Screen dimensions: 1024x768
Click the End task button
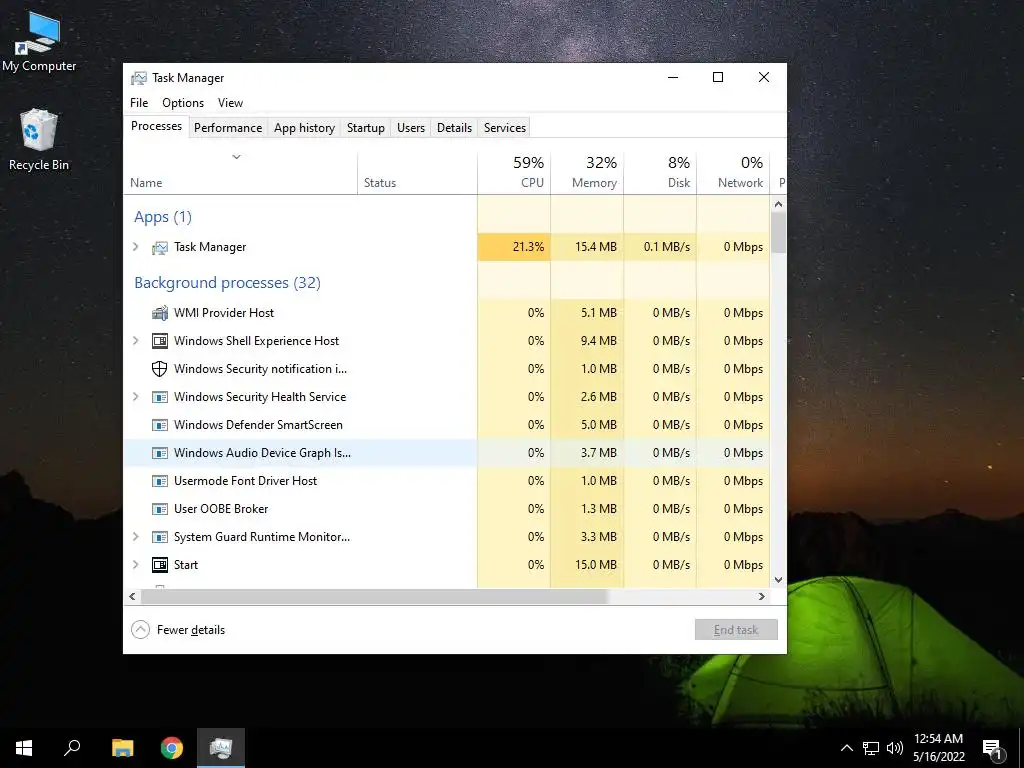pos(736,630)
